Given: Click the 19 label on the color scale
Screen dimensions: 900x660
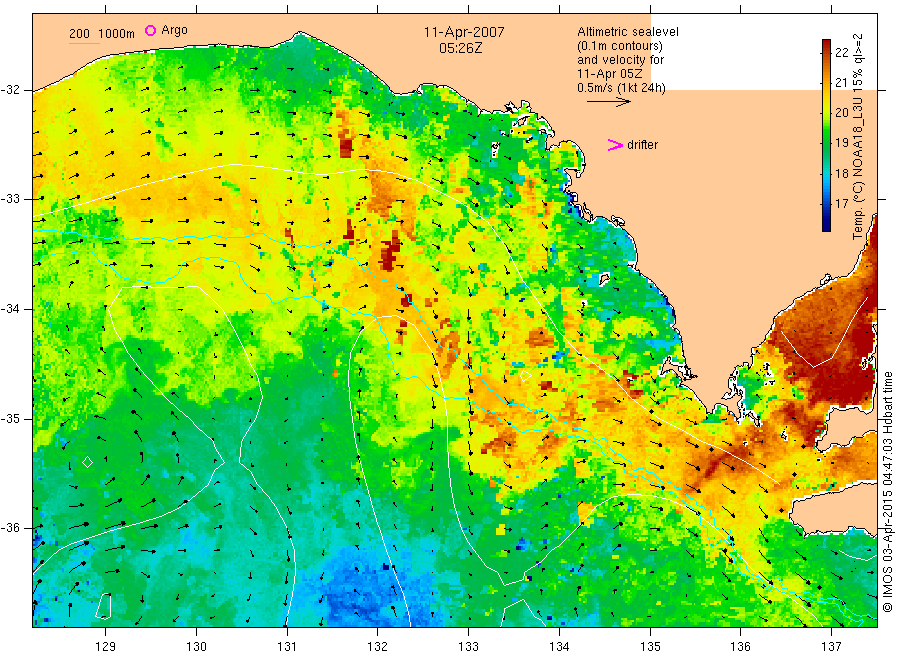Looking at the screenshot, I should 841,142.
